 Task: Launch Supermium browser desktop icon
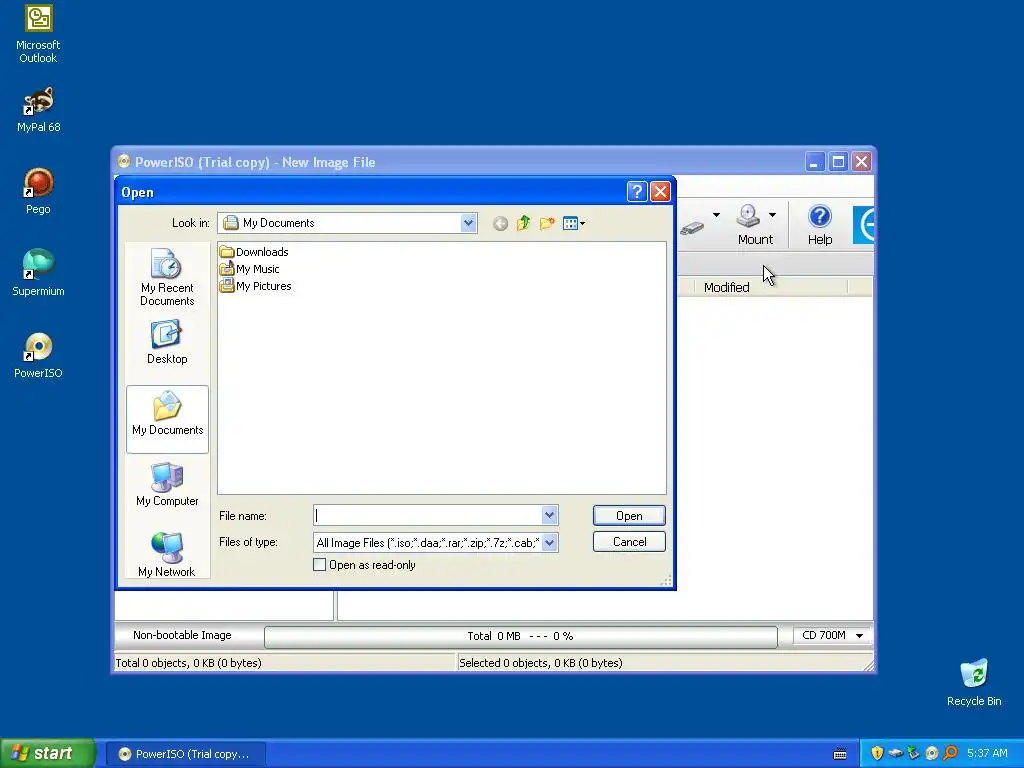(38, 273)
